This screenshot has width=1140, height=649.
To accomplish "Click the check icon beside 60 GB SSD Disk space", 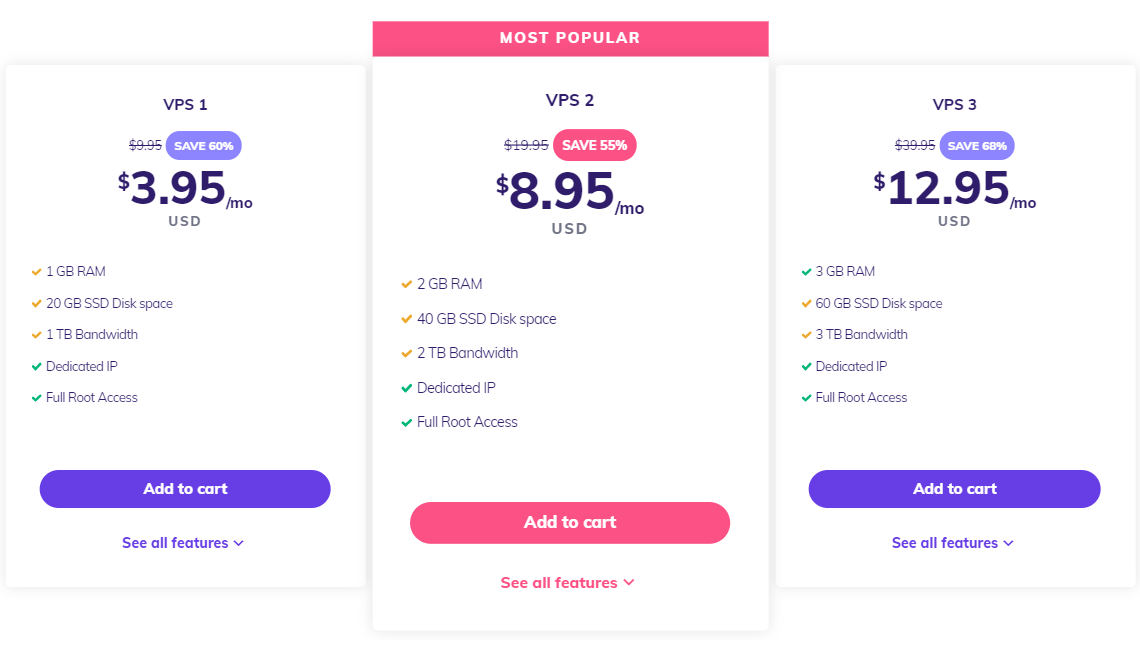I will [x=806, y=304].
